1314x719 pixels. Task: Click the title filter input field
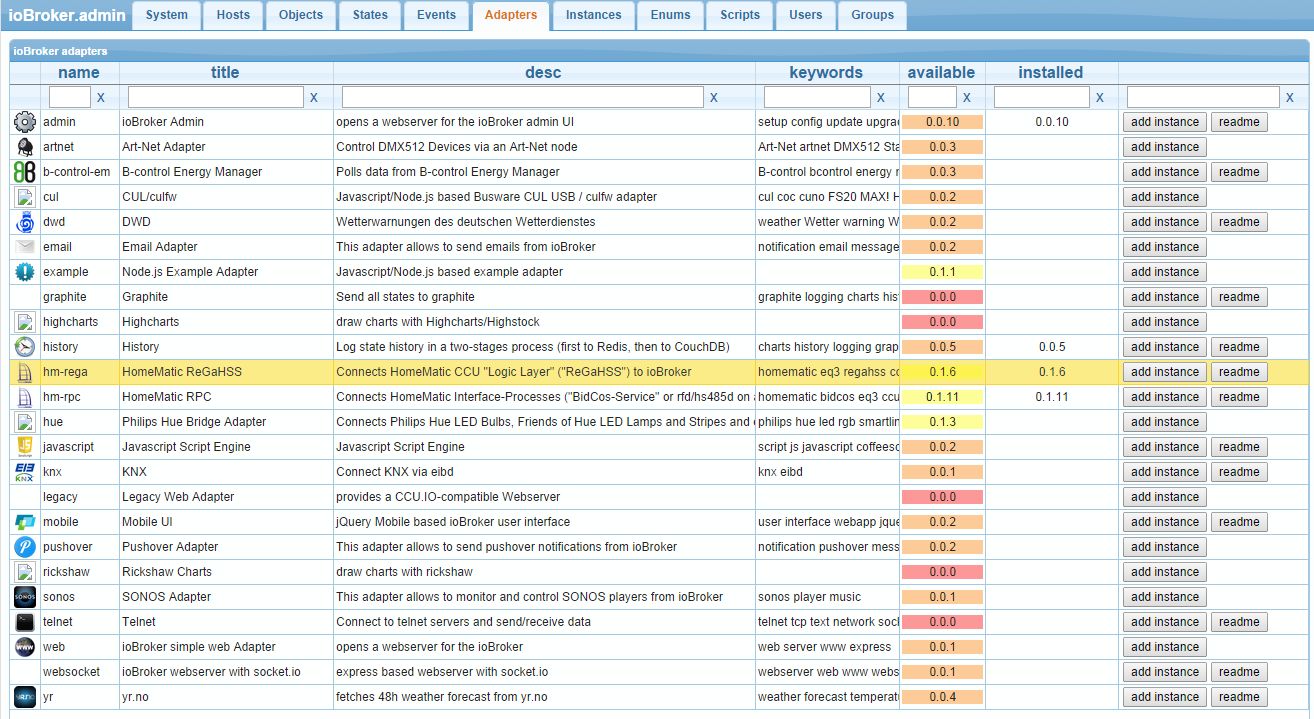216,97
